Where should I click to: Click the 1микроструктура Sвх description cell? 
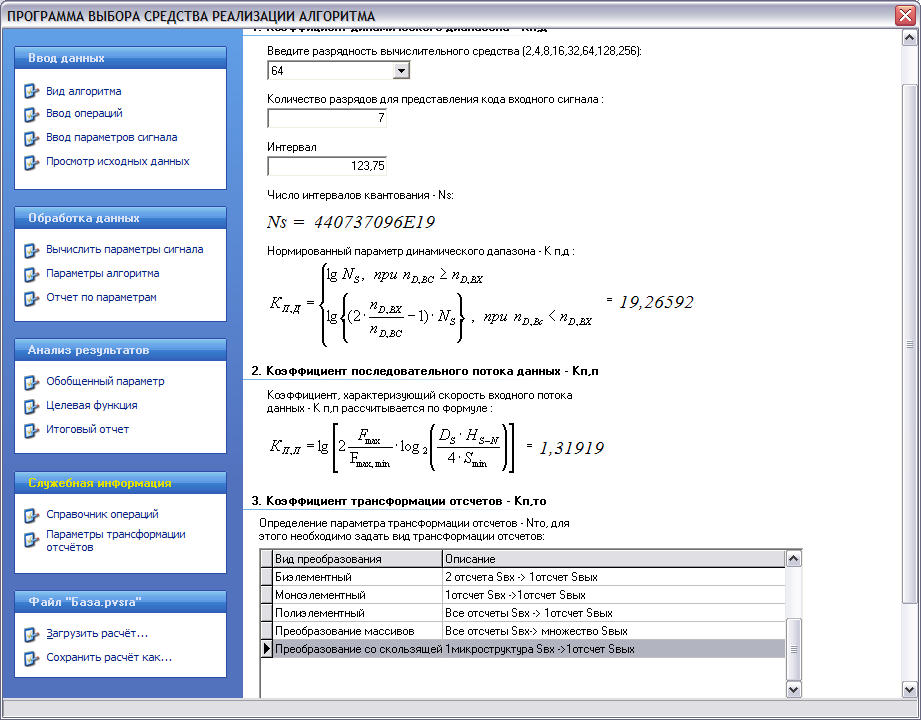click(x=613, y=649)
